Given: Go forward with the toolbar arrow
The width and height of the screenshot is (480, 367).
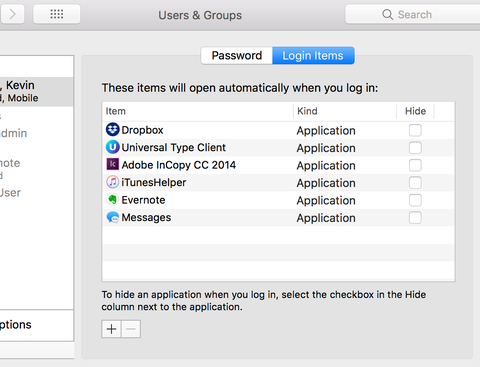Looking at the screenshot, I should point(12,14).
